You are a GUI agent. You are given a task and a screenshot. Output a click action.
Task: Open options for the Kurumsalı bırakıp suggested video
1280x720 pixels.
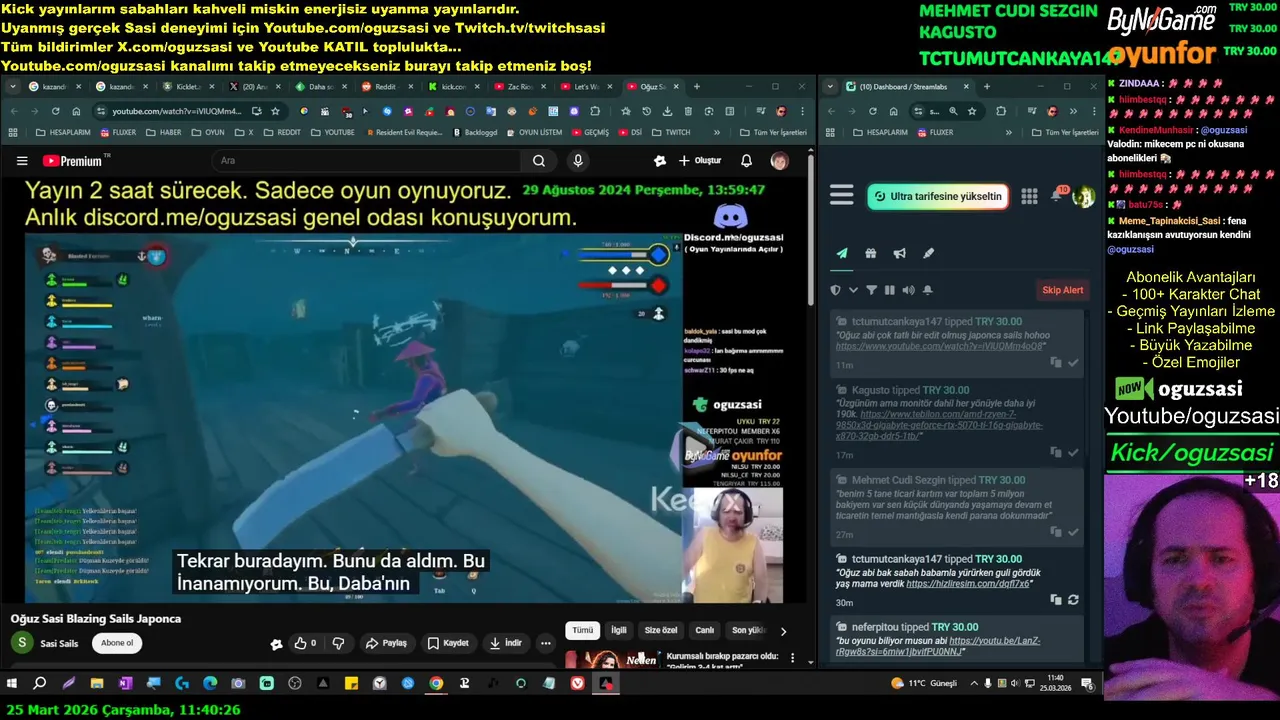coord(793,659)
